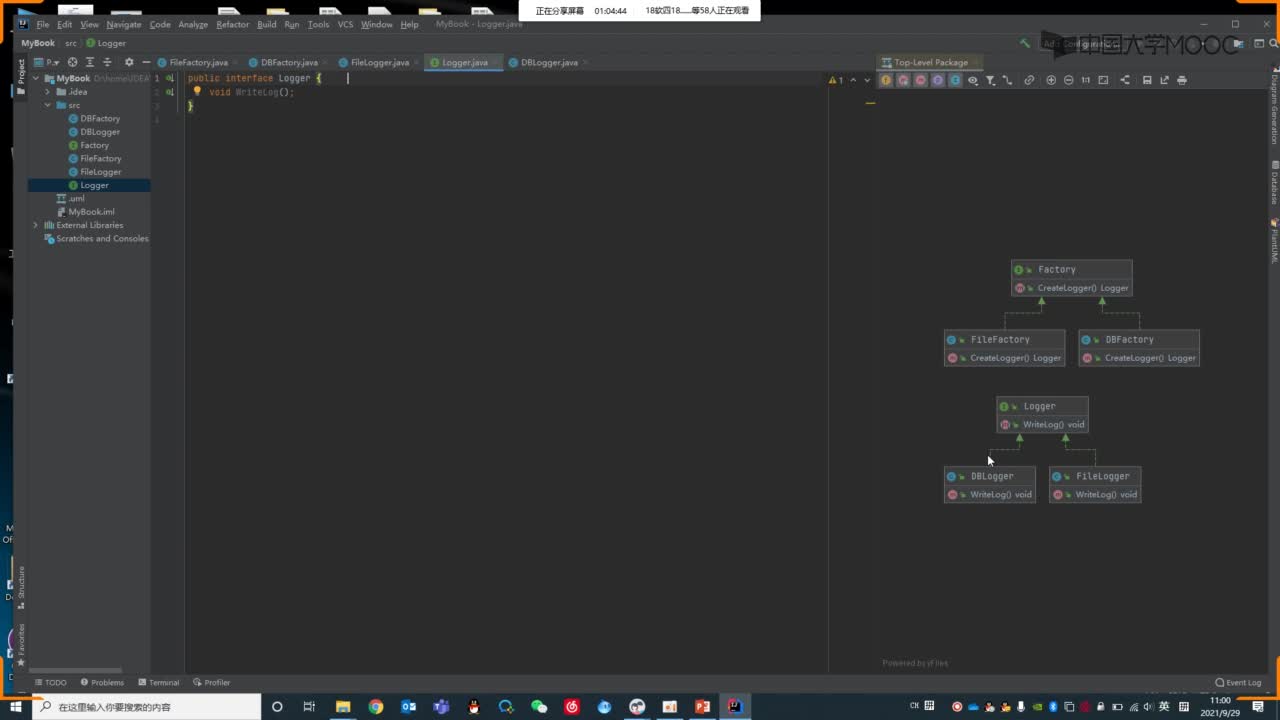Click collapse all icon in Project panel

pyautogui.click(x=106, y=62)
